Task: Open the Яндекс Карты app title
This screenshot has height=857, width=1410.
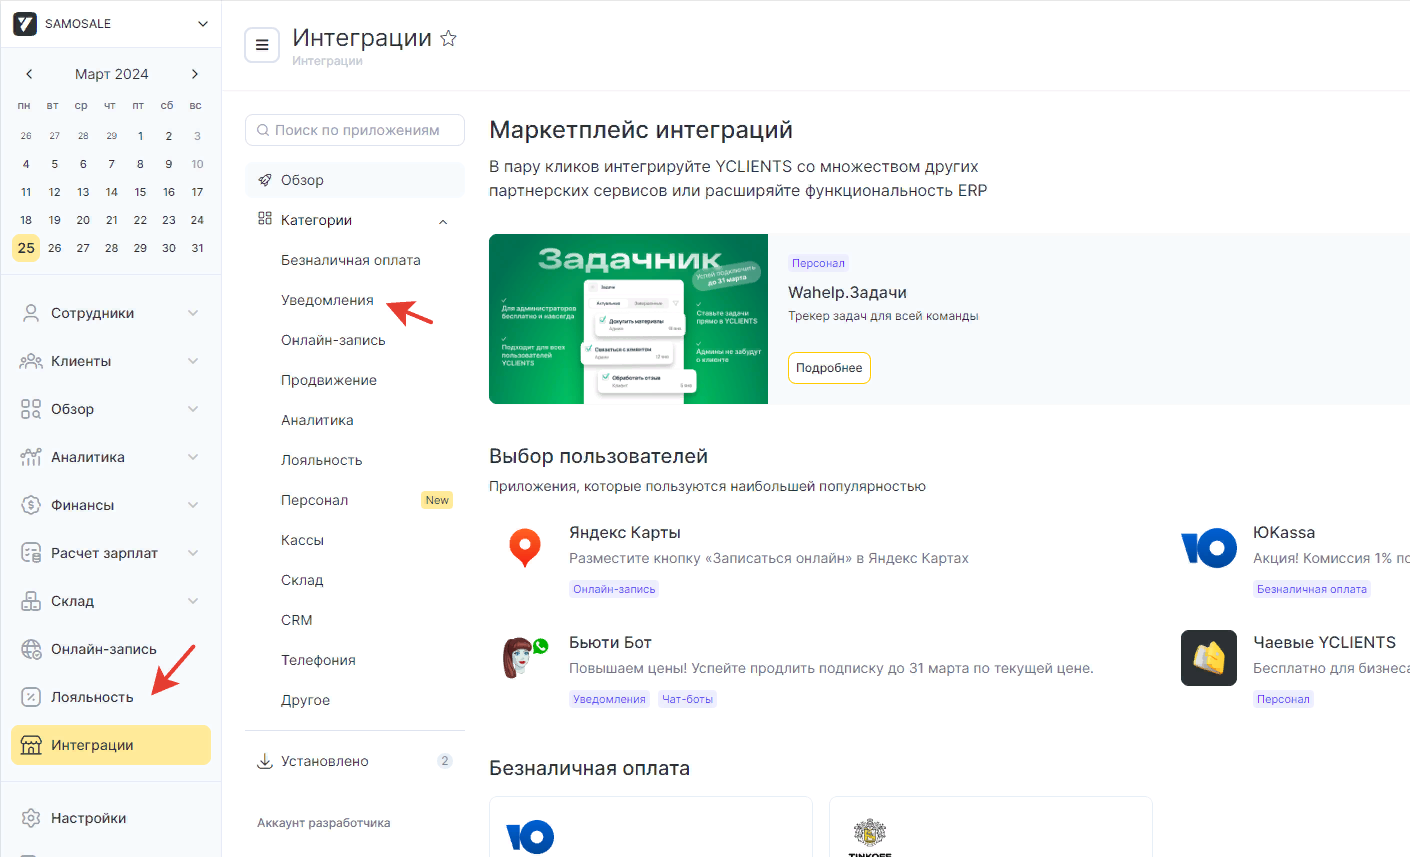Action: (x=625, y=532)
